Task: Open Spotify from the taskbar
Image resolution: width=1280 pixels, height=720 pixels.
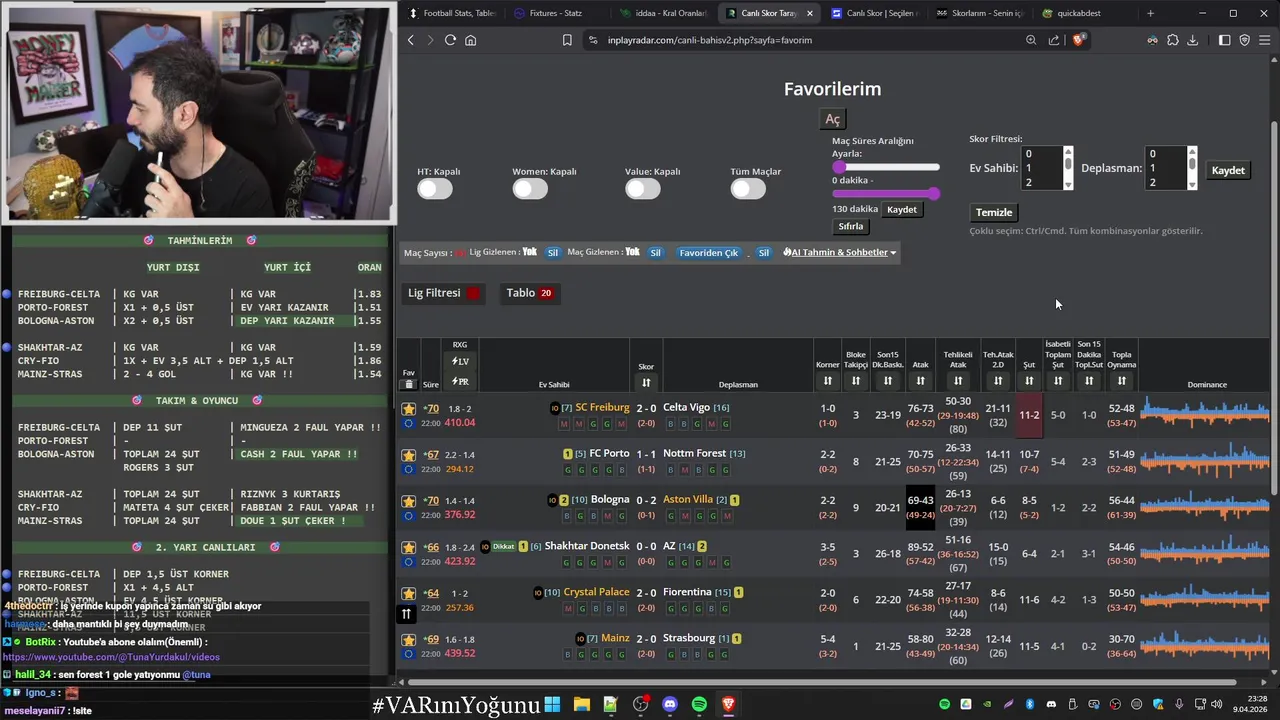Action: pos(699,704)
